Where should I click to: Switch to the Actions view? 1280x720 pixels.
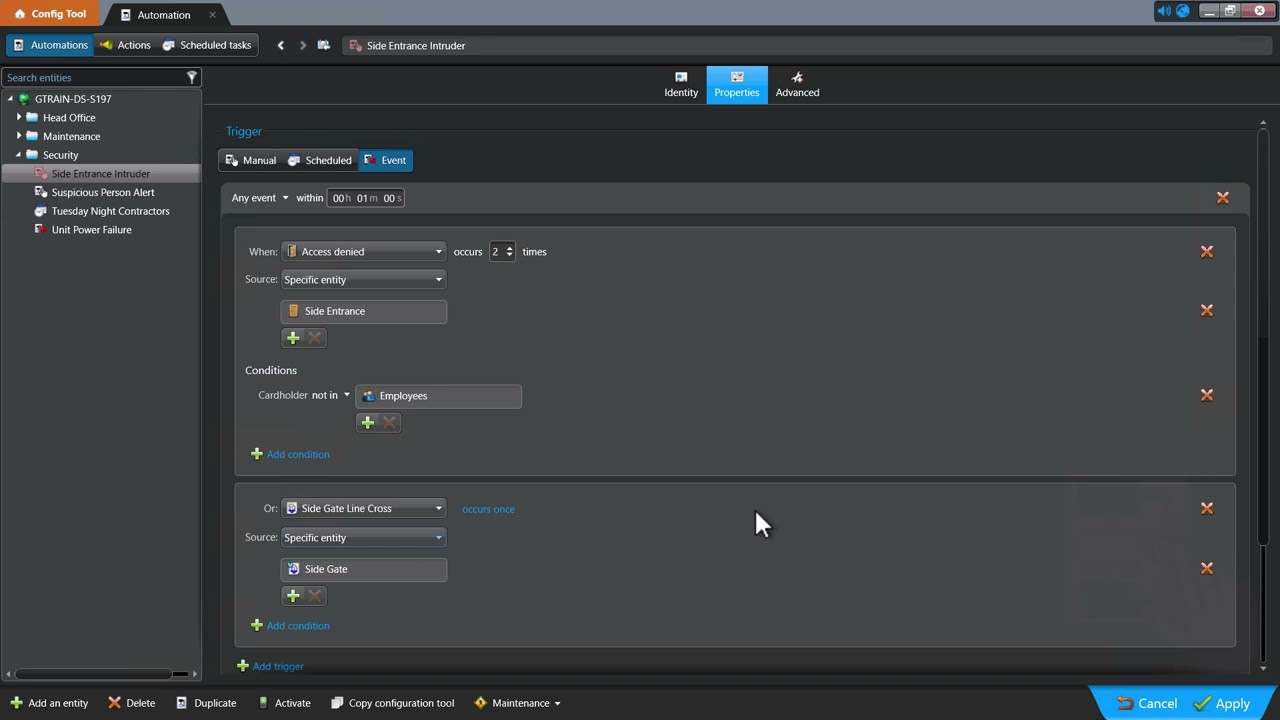pos(125,45)
